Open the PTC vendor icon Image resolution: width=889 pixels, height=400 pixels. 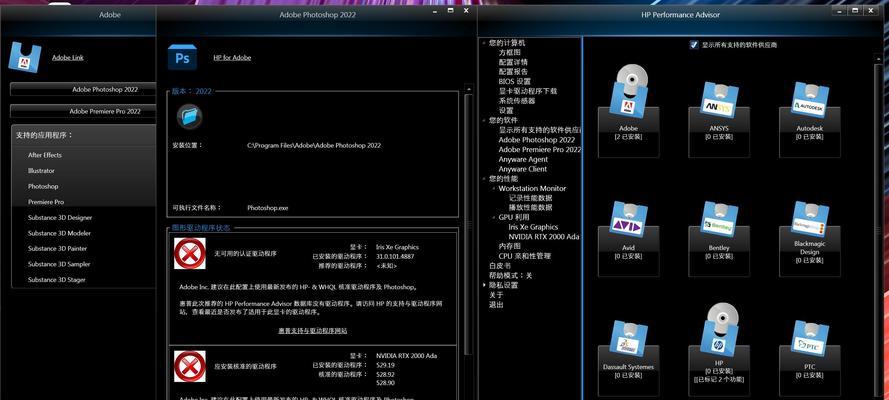[810, 340]
